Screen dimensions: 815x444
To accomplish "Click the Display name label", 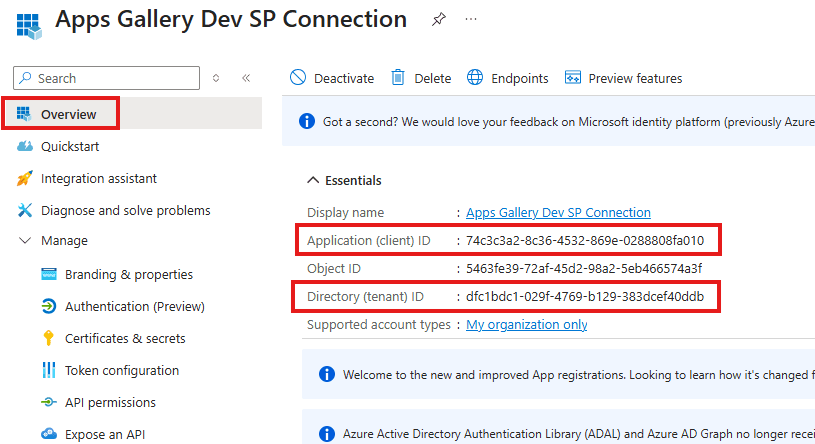I will [346, 213].
